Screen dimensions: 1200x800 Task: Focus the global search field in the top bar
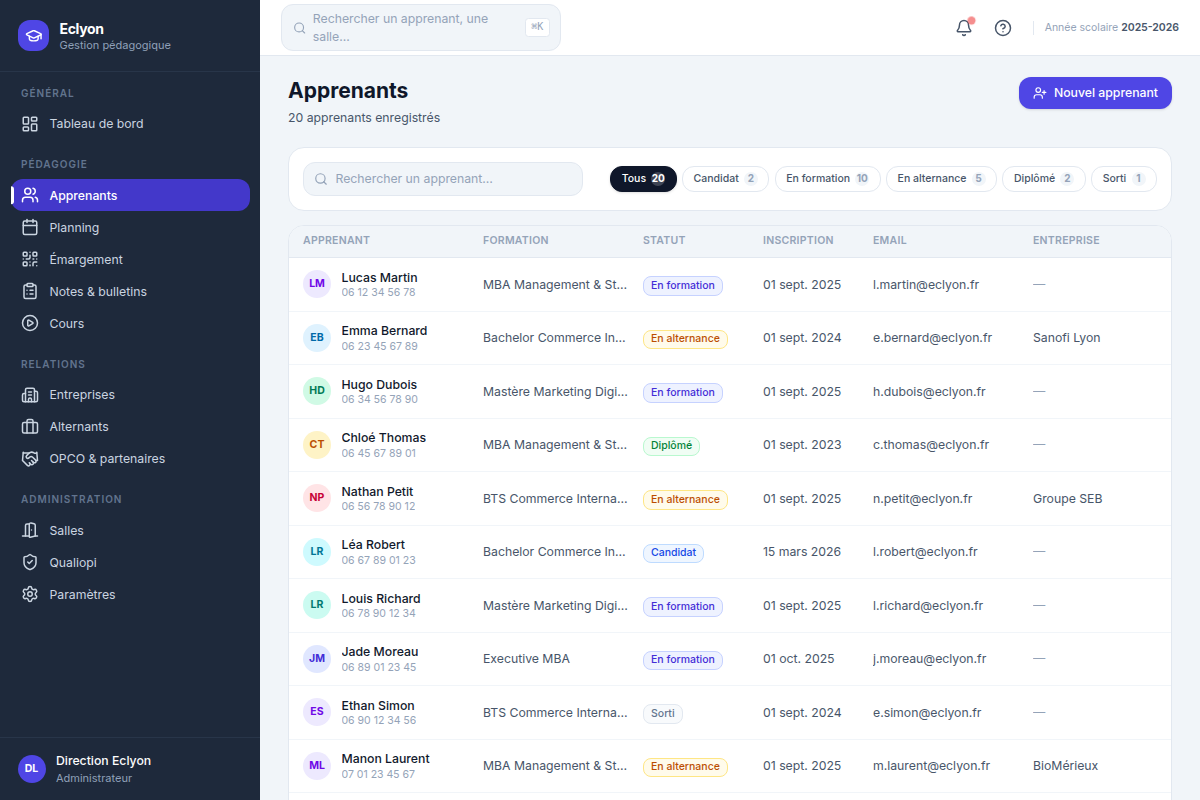(421, 27)
